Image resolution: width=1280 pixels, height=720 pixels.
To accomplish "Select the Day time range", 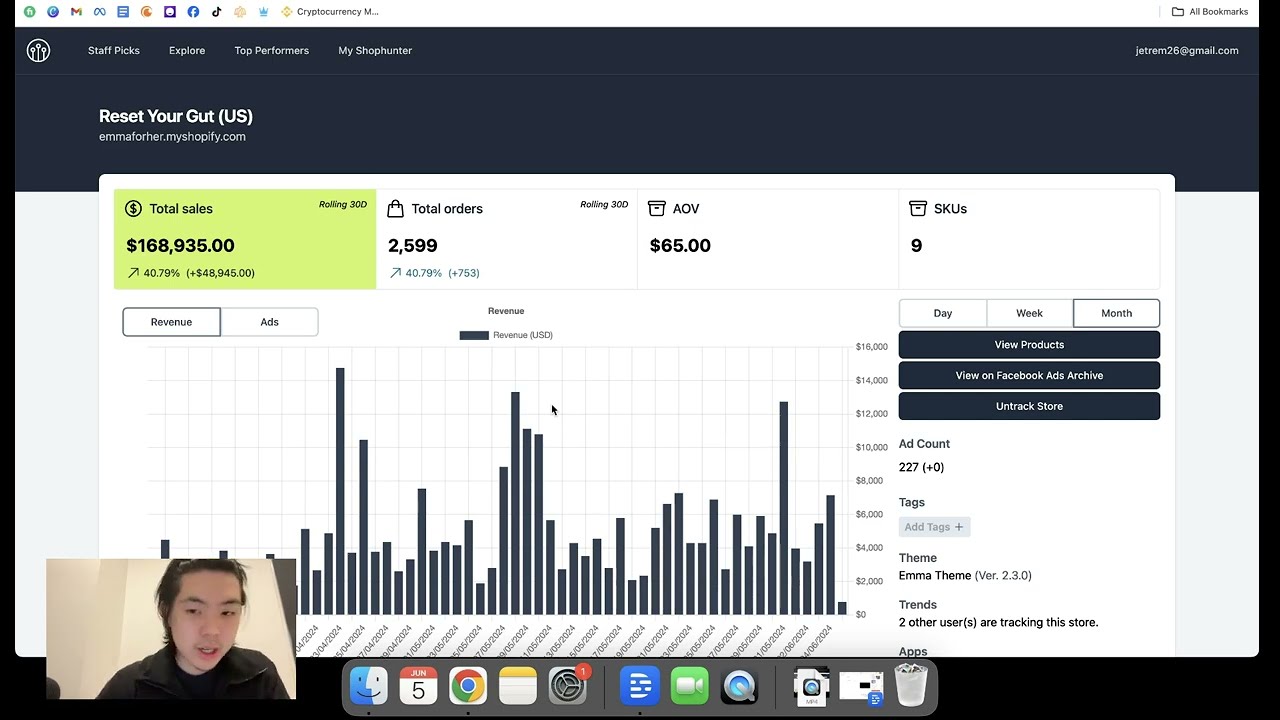I will (943, 313).
